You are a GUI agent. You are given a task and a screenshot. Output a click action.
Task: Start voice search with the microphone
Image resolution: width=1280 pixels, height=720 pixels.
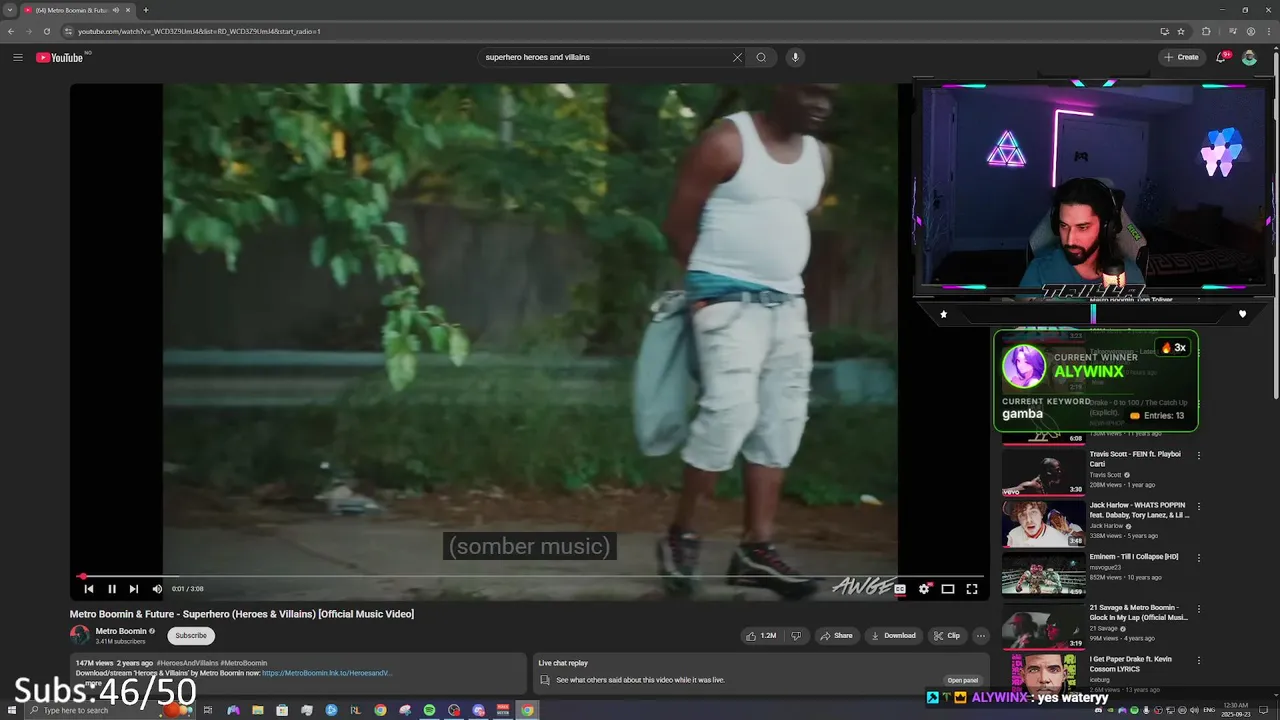point(795,57)
